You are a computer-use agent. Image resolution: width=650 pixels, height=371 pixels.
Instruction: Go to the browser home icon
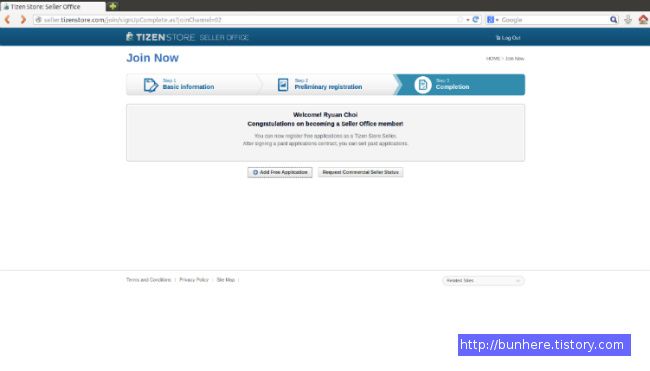tap(643, 19)
